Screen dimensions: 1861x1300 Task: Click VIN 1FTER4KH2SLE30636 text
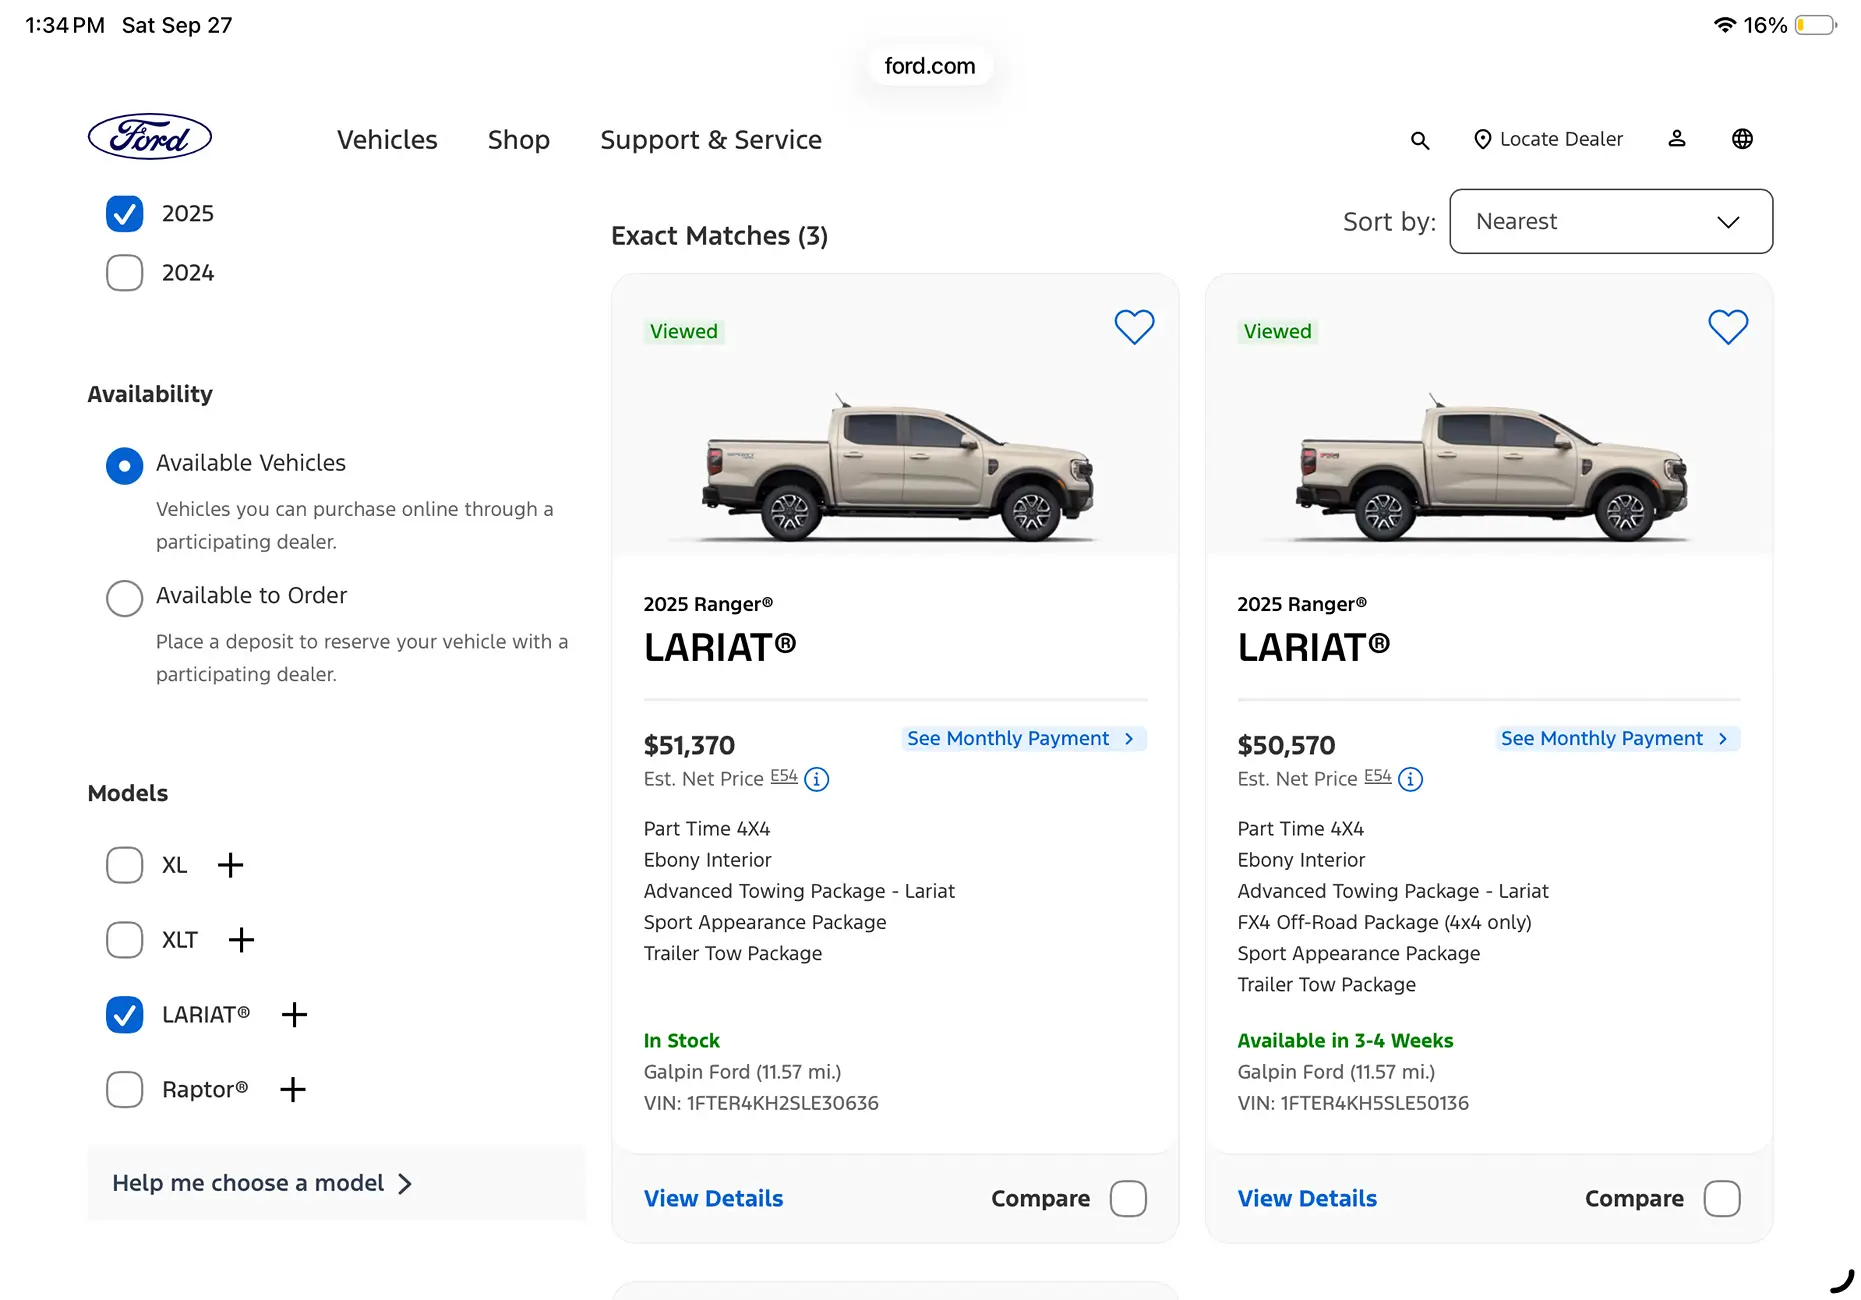pyautogui.click(x=761, y=1103)
